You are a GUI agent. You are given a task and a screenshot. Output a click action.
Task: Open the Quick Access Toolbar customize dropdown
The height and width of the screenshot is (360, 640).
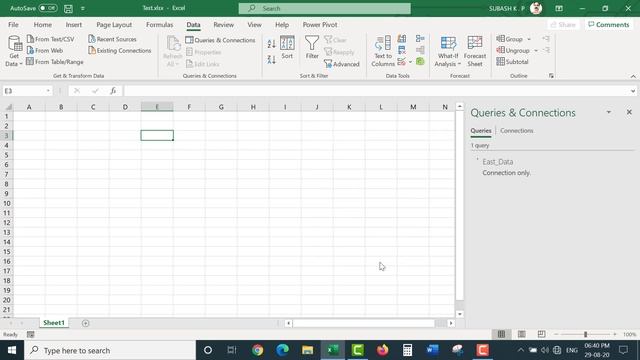tap(82, 8)
